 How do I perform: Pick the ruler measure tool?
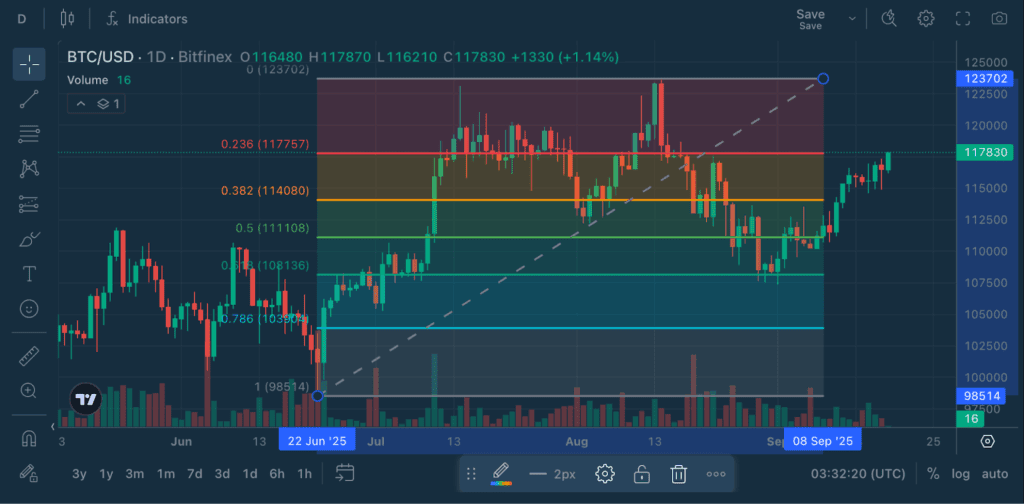click(29, 355)
